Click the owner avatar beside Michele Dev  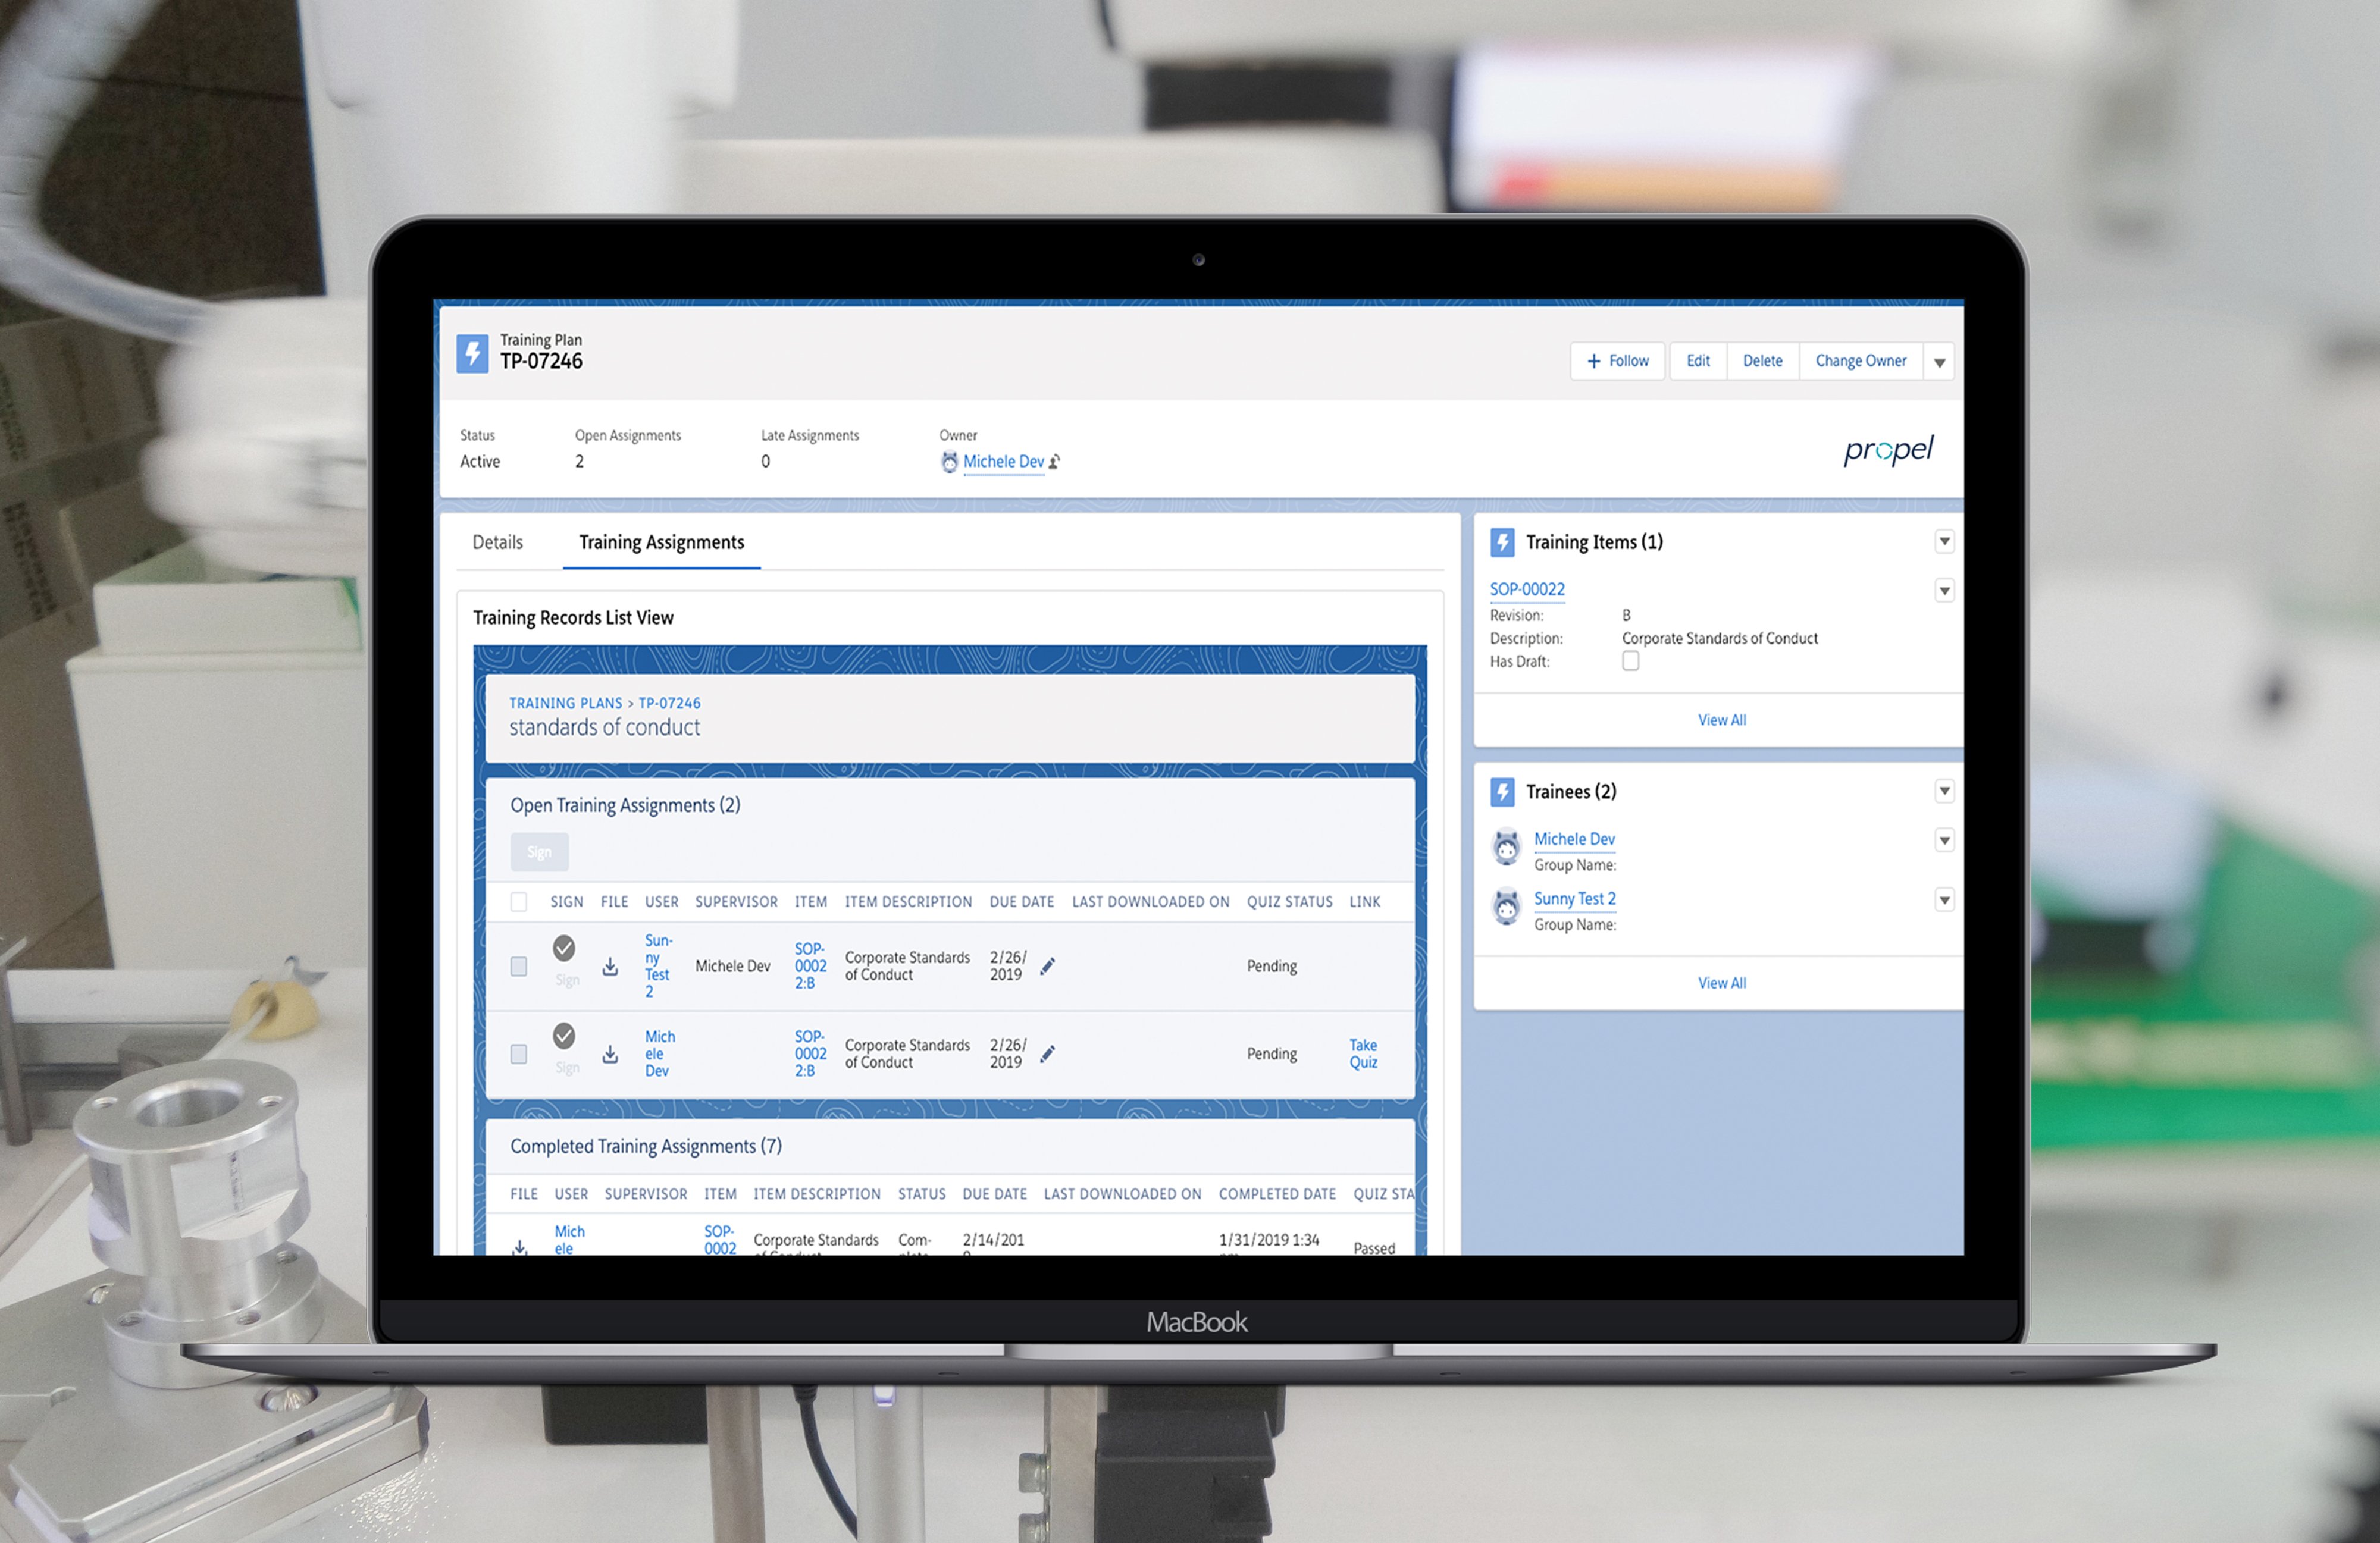(x=949, y=462)
